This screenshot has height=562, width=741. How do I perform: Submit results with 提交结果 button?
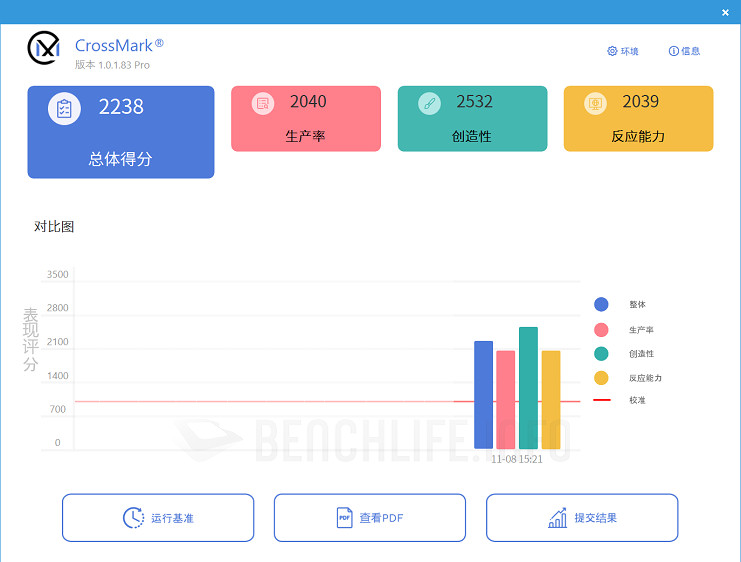582,518
